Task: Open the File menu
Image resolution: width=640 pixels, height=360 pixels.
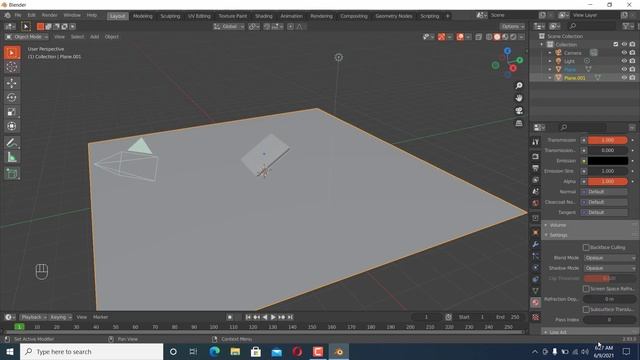Action: [x=18, y=15]
